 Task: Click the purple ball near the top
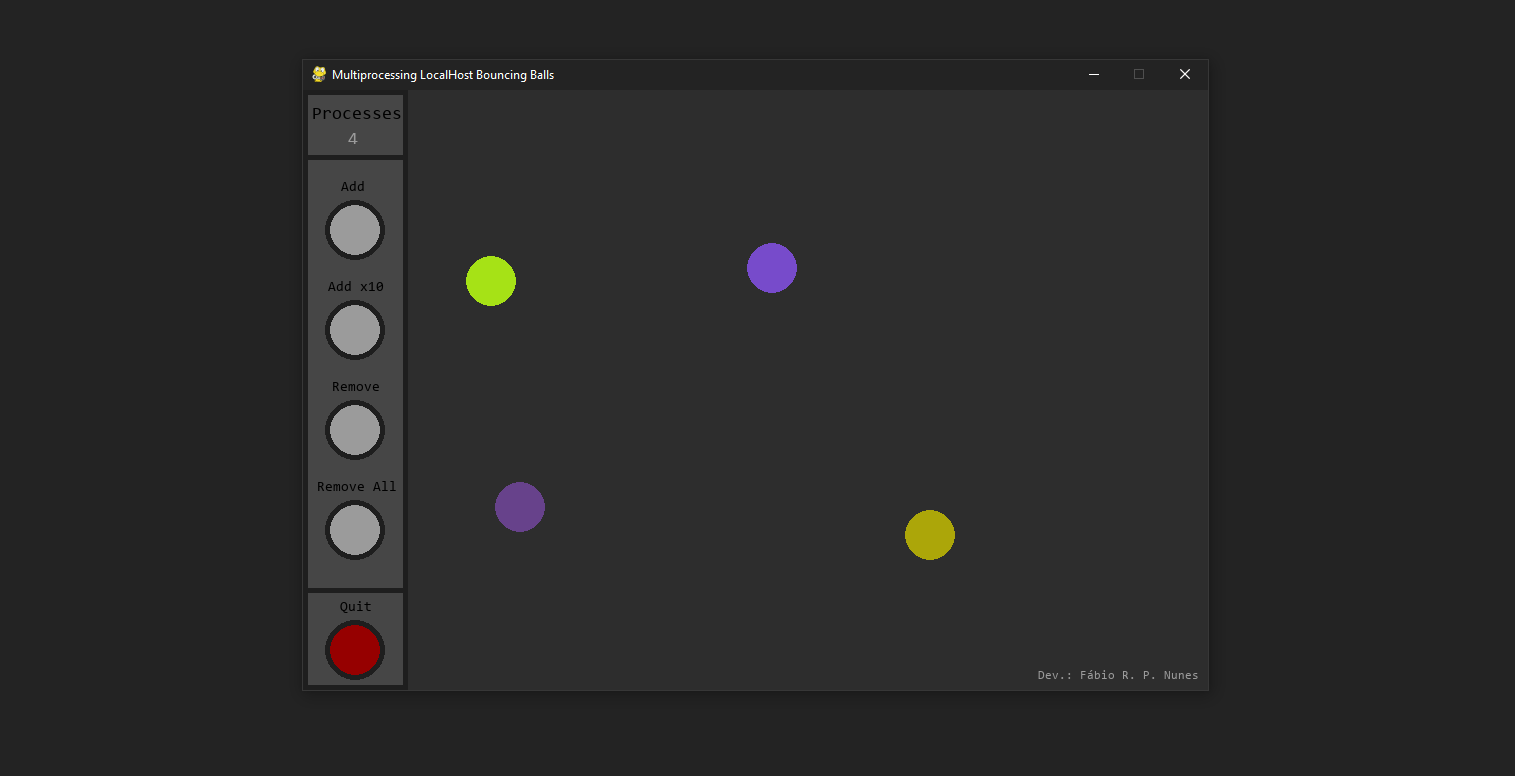[772, 268]
